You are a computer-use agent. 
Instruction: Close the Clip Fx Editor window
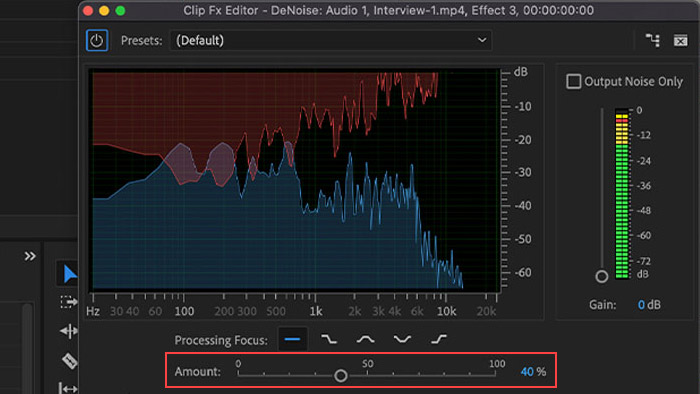click(88, 11)
